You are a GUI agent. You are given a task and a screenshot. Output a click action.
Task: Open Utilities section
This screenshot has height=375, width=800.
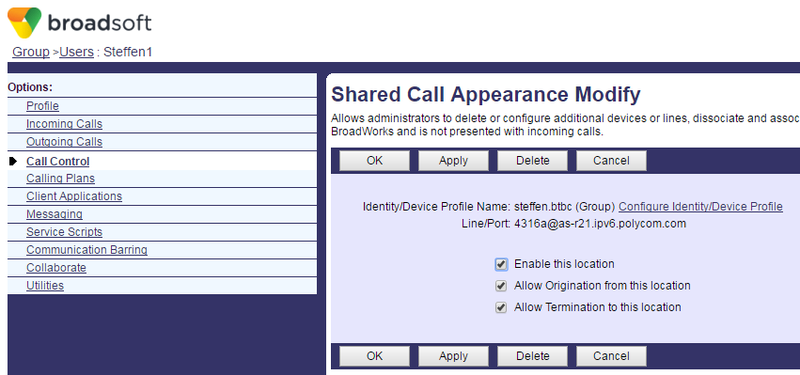pos(45,285)
